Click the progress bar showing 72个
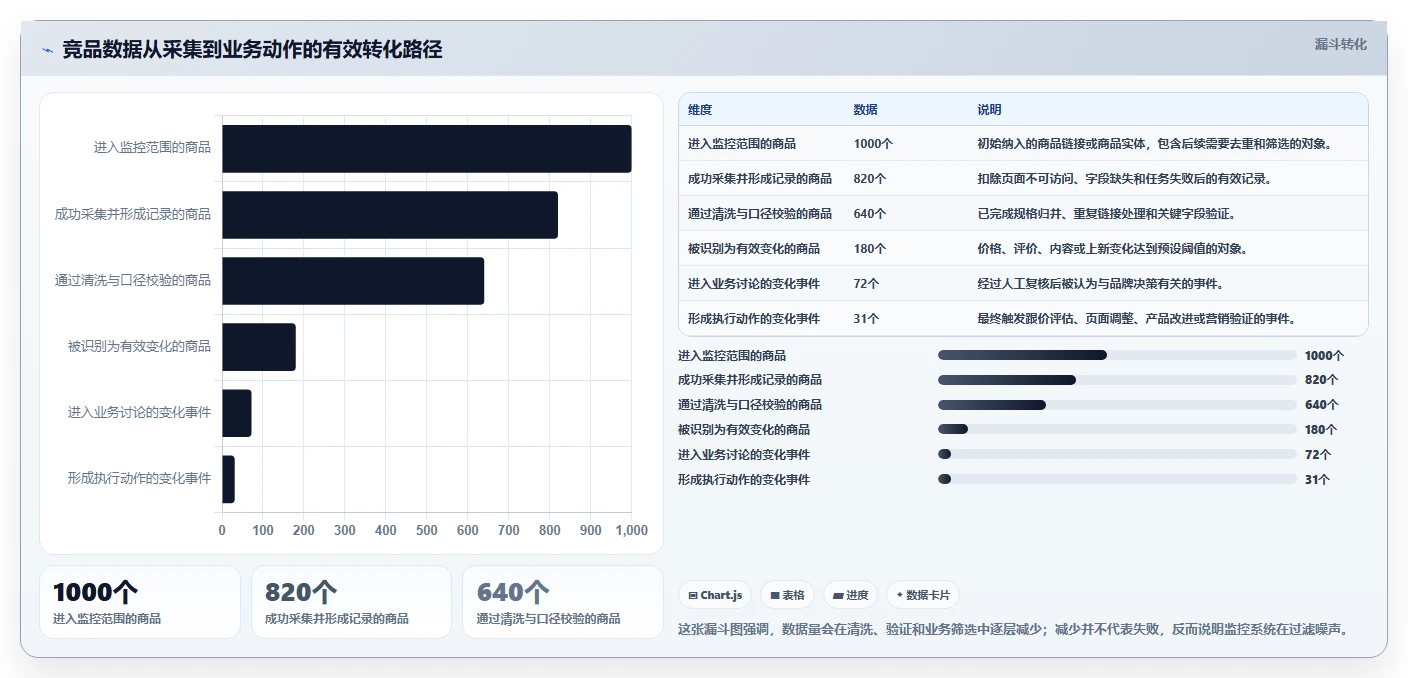The height and width of the screenshot is (678, 1408). click(x=1117, y=454)
